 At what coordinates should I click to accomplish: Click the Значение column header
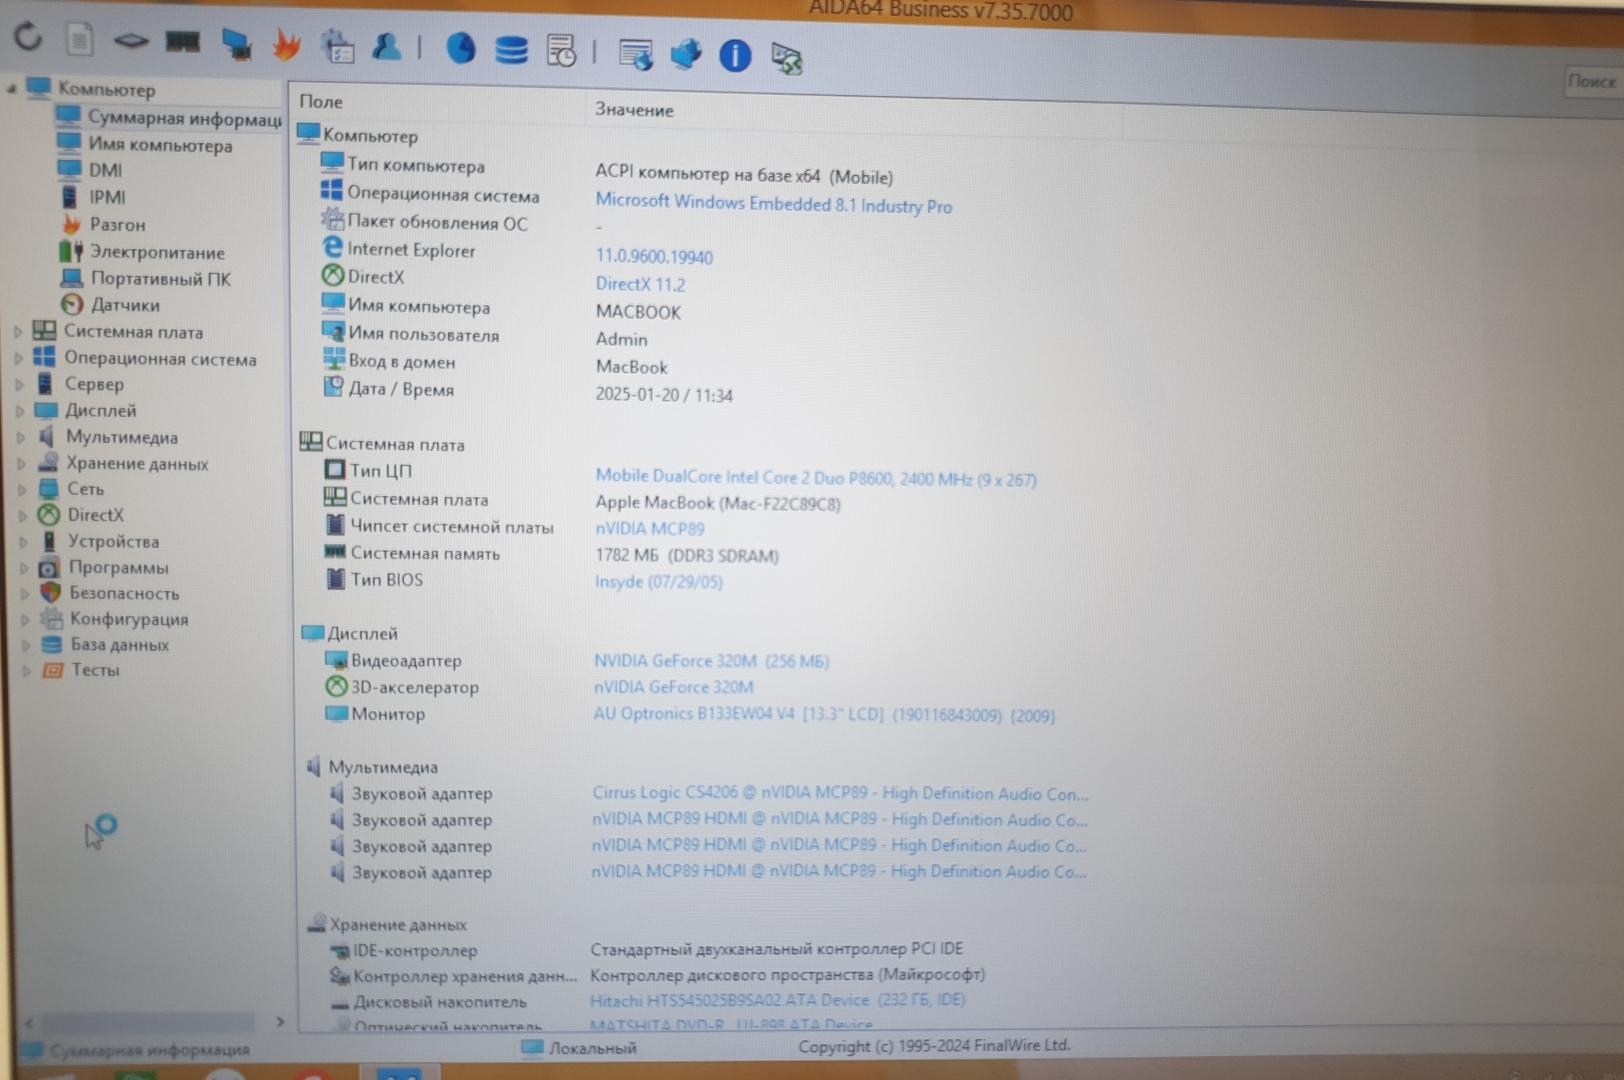(634, 110)
